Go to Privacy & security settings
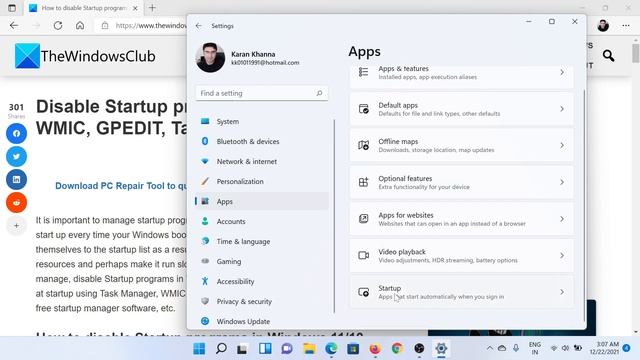640x360 pixels. pos(261,301)
